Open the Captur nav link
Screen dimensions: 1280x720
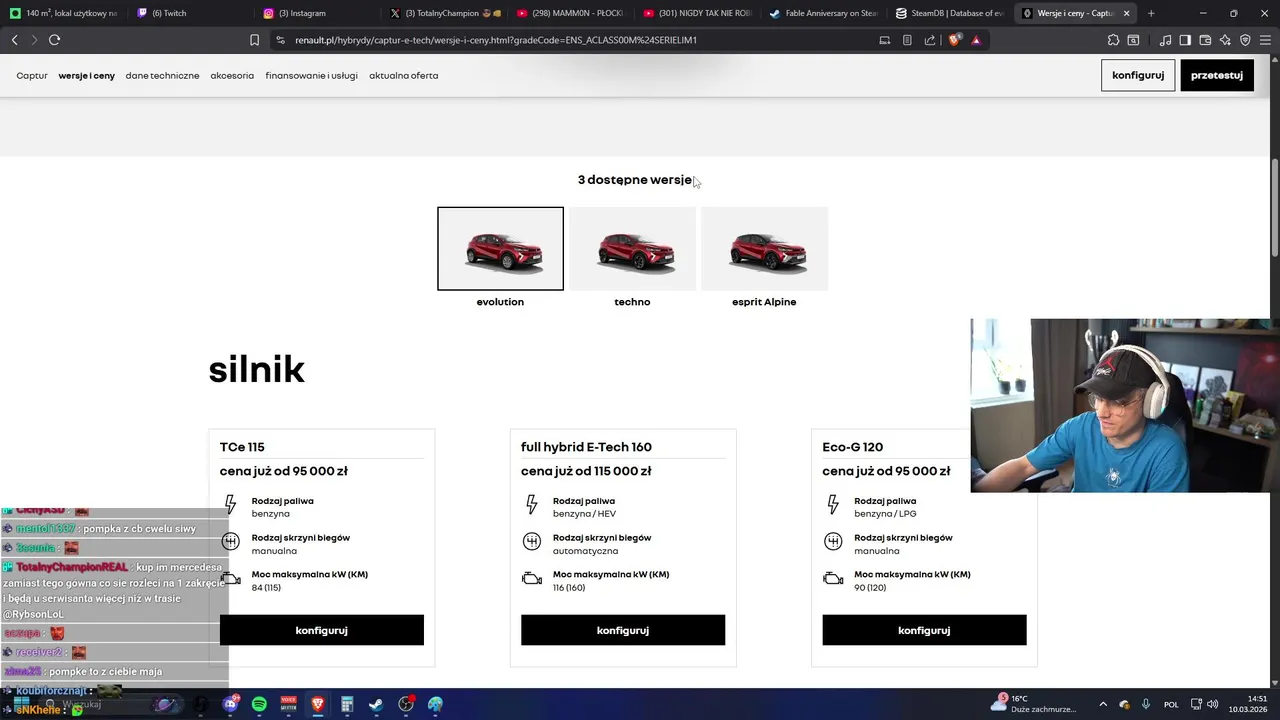coord(32,75)
